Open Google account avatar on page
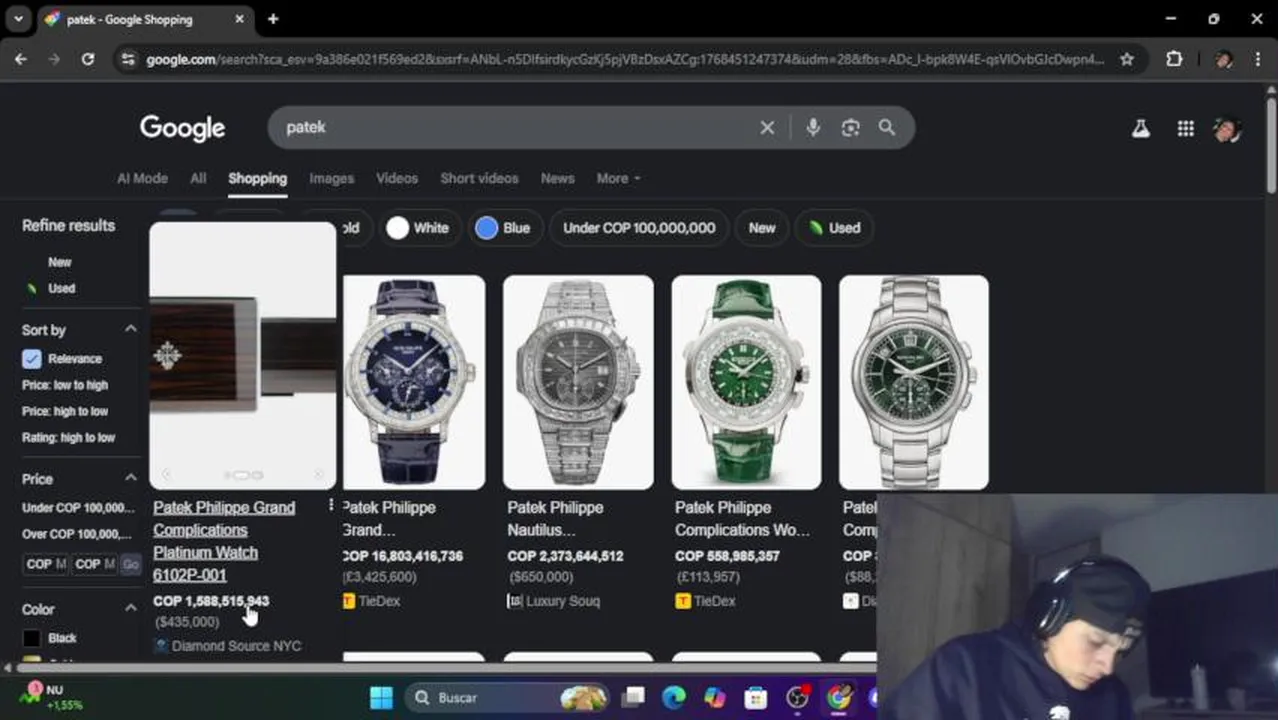Viewport: 1278px width, 720px height. tap(1227, 129)
